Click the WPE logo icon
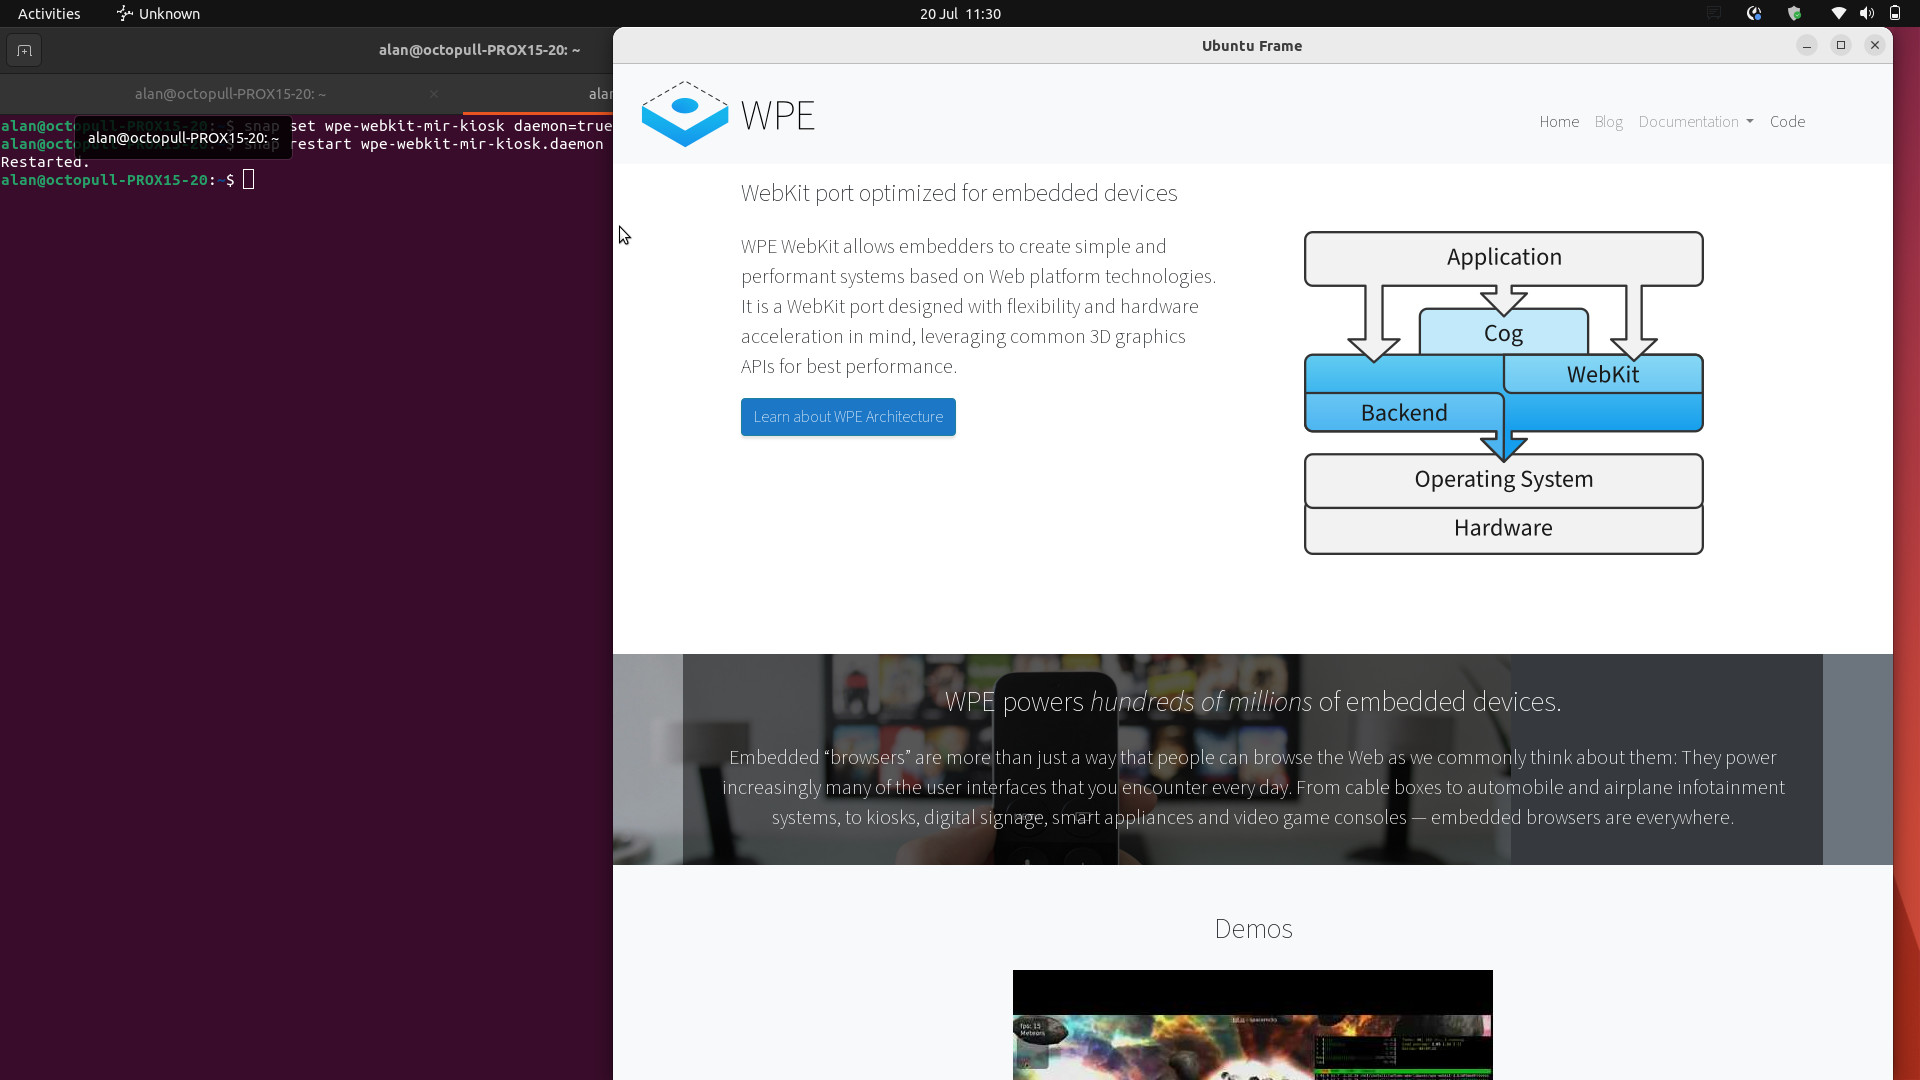This screenshot has width=1920, height=1080. tap(683, 114)
